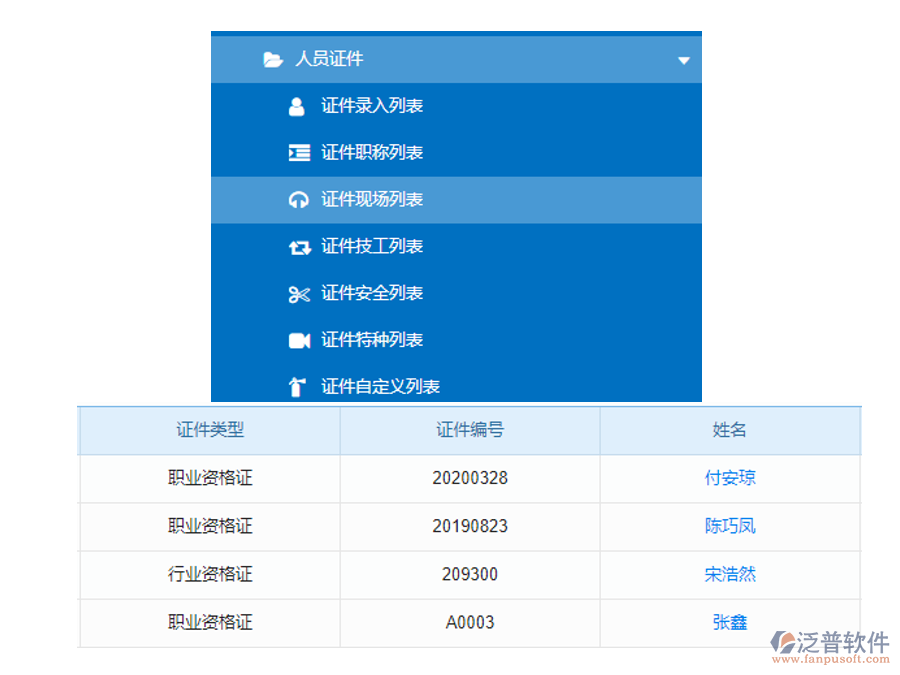Click the 姓名 column header
Image resolution: width=900 pixels, height=675 pixels.
click(730, 430)
